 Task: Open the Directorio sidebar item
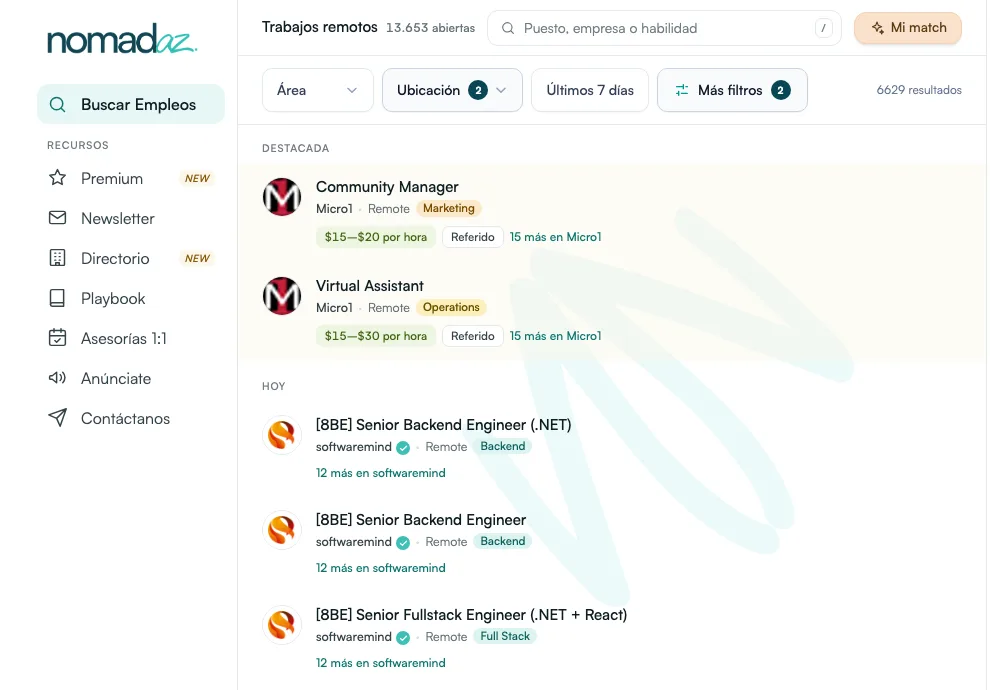point(131,258)
